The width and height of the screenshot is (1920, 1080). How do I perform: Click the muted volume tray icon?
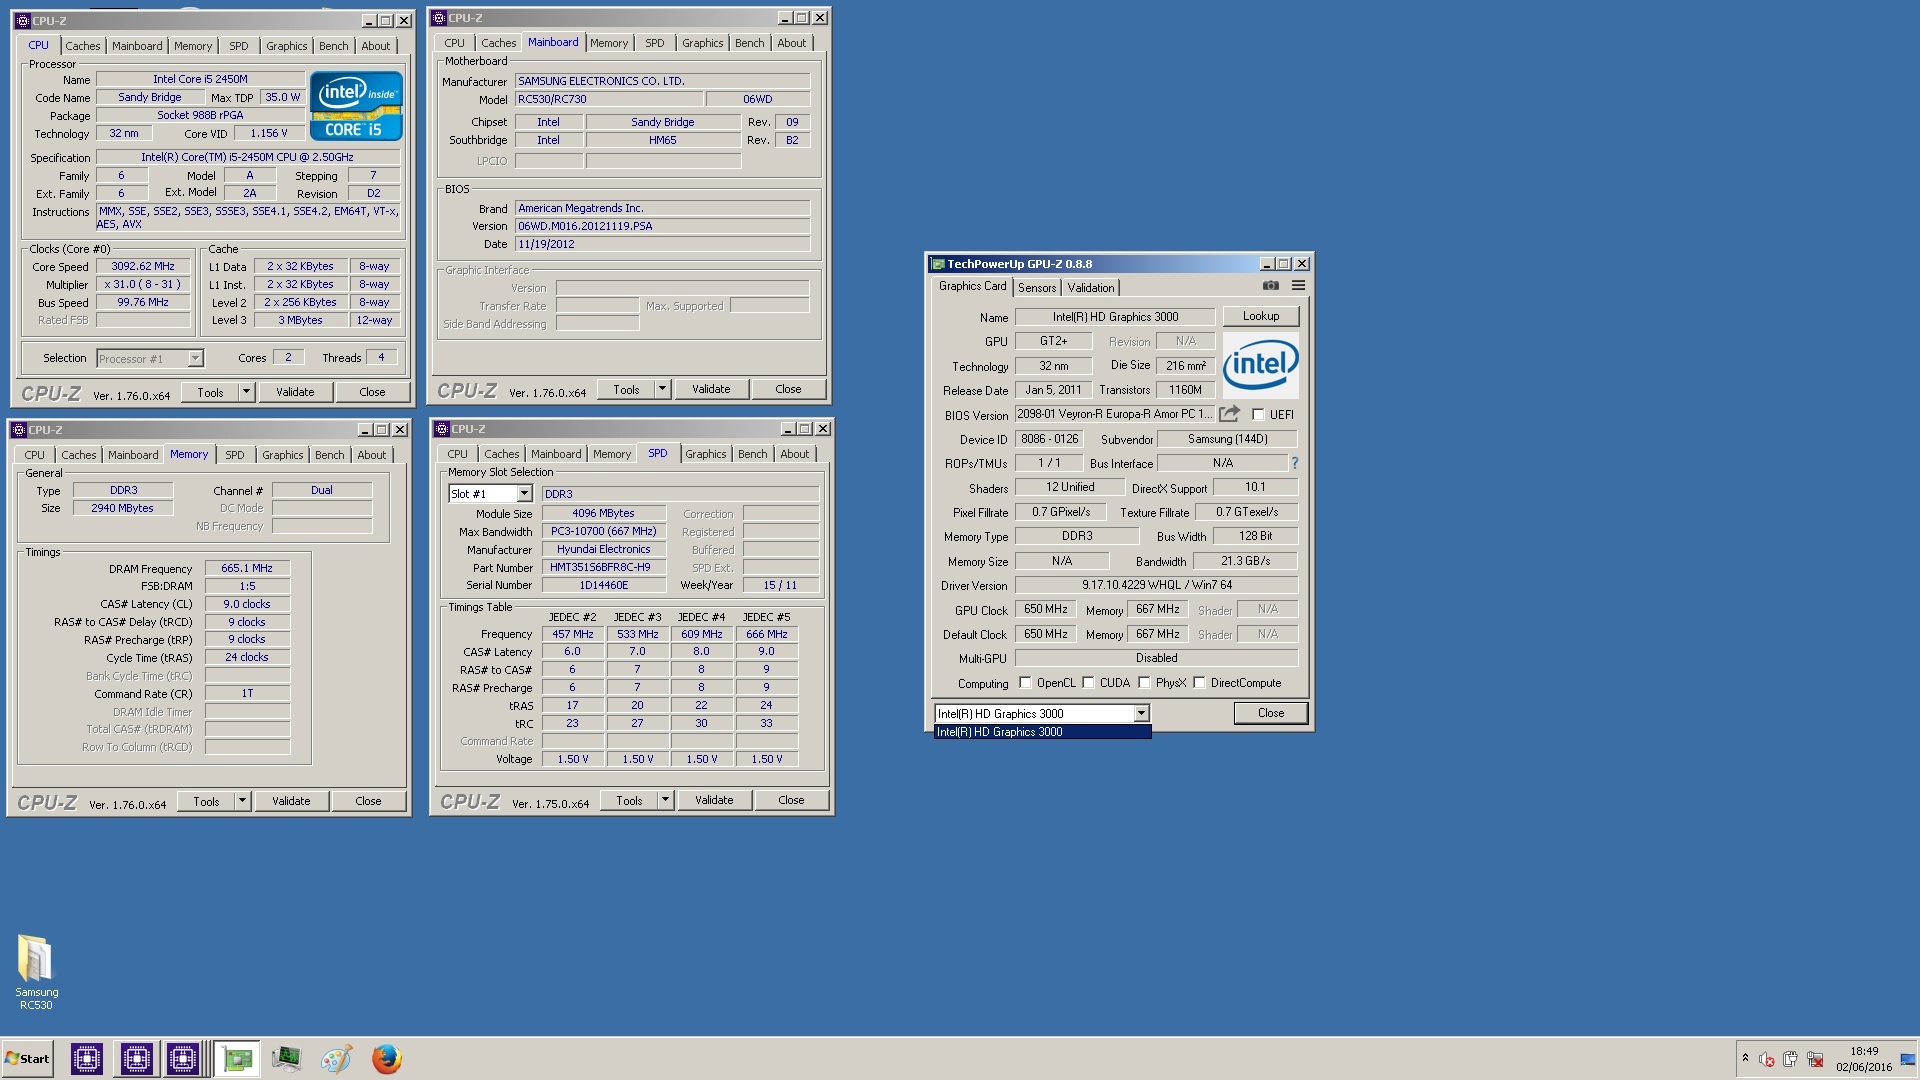tap(1767, 1059)
